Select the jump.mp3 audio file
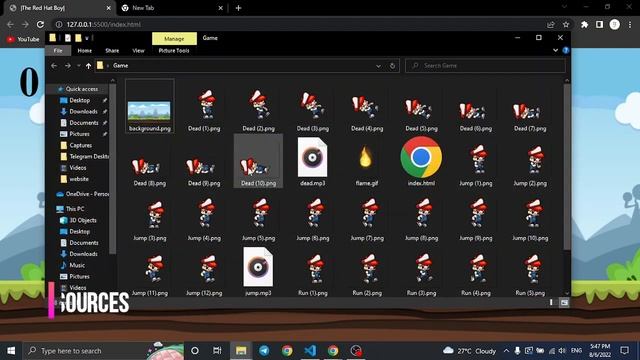This screenshot has width=640, height=360. click(x=258, y=267)
